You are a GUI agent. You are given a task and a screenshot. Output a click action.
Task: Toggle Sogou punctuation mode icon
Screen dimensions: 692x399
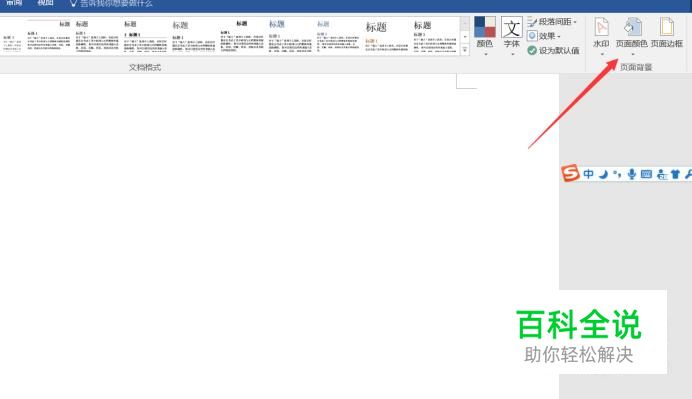(x=617, y=174)
